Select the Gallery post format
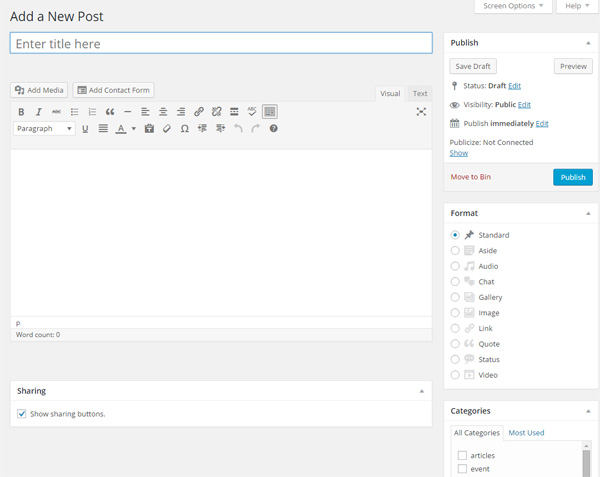This screenshot has height=477, width=600. (x=455, y=298)
